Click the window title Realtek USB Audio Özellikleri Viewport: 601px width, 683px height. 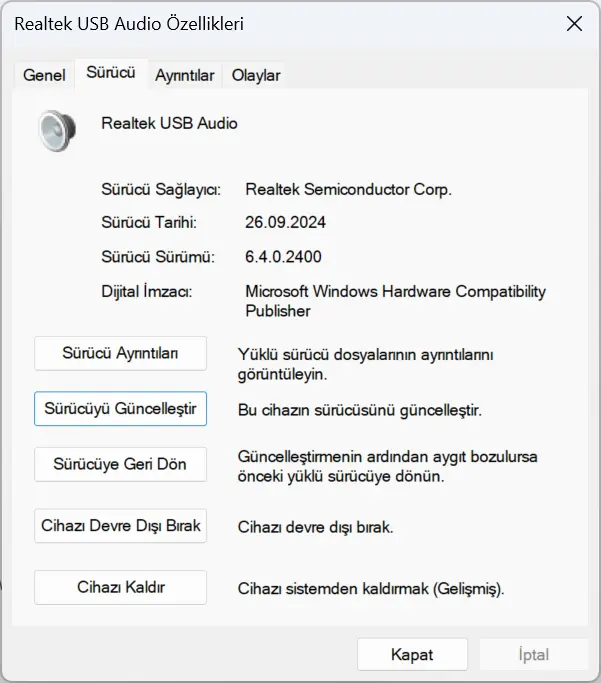129,24
